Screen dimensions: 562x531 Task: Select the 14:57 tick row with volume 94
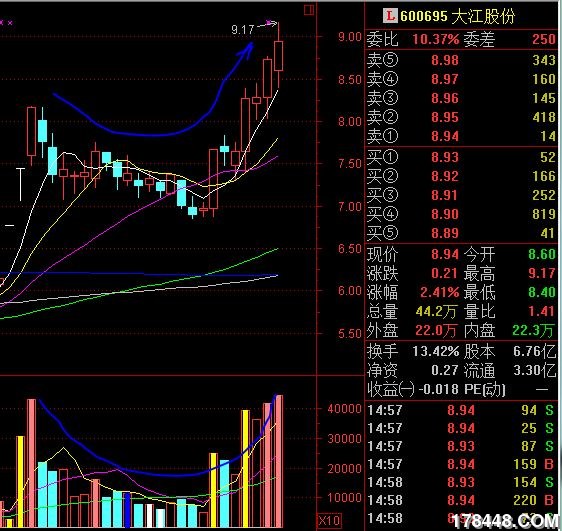[461, 410]
